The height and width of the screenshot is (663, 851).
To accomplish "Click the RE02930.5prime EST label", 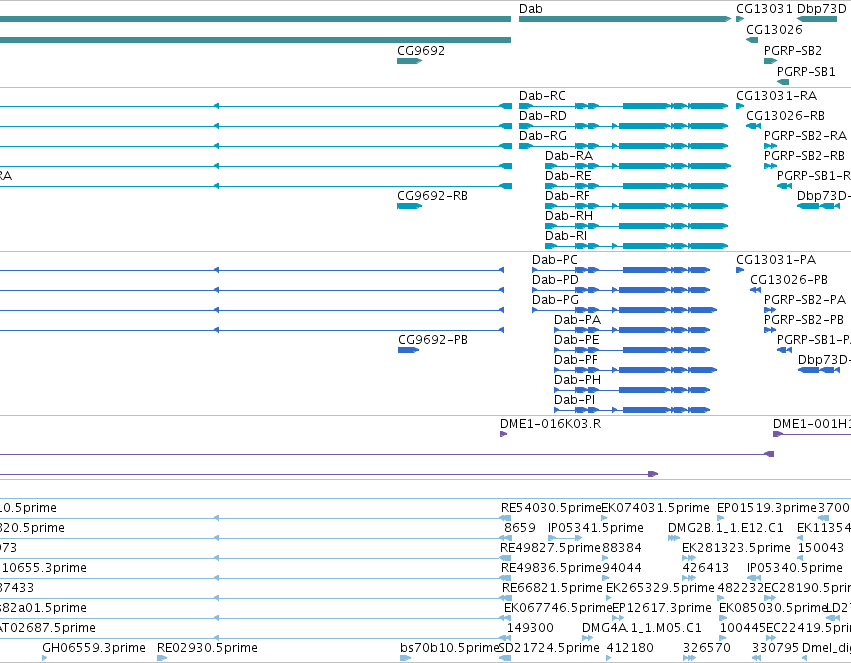I will click(207, 648).
